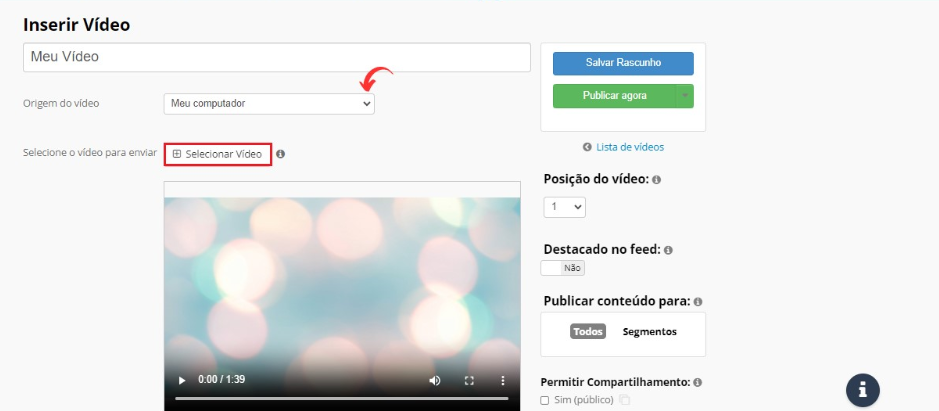The image size is (939, 411).
Task: Click info icon next to 'Publicar conteúdo para'
Action: point(698,301)
